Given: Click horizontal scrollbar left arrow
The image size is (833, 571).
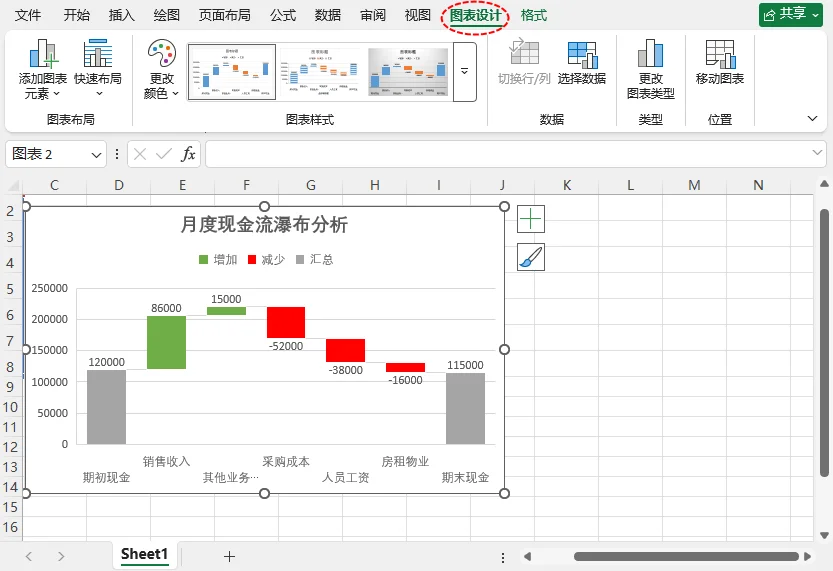Looking at the screenshot, I should 528,557.
